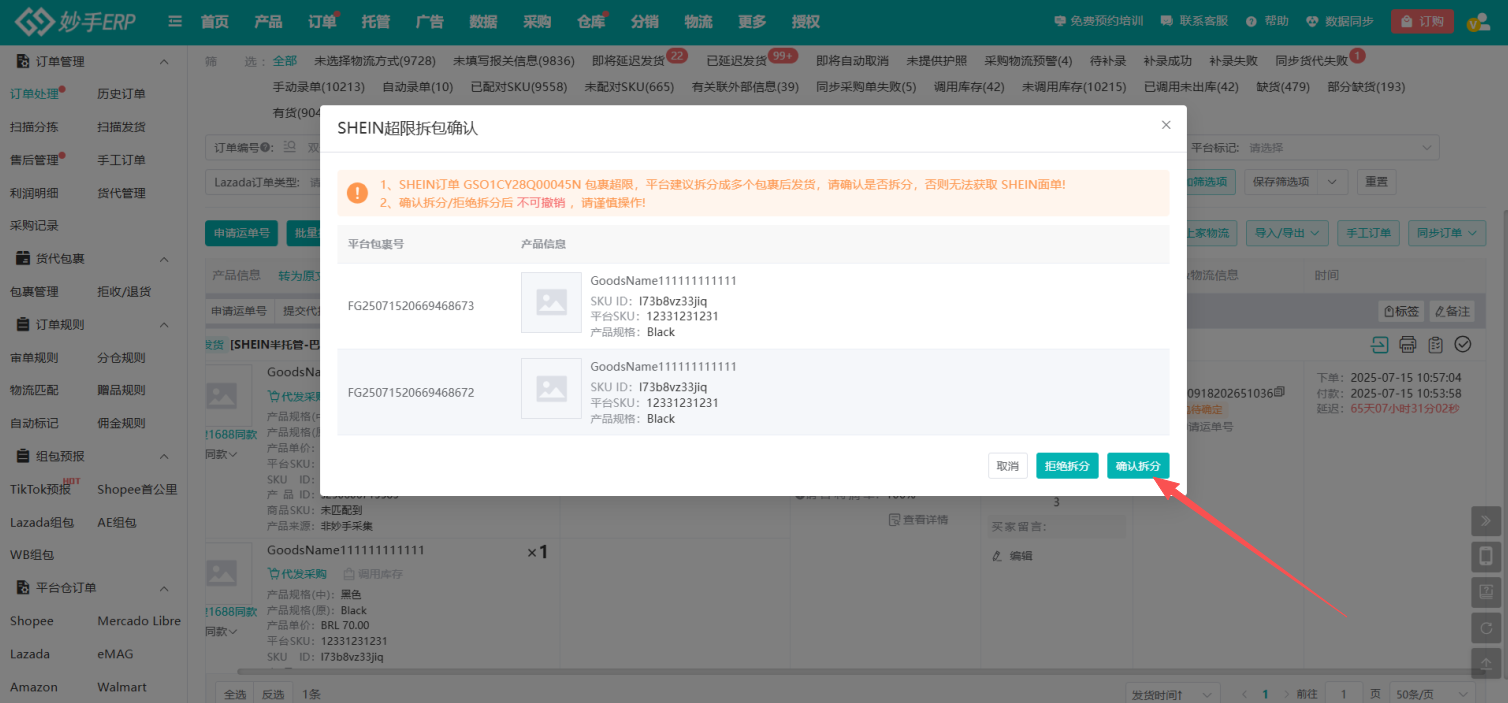Click the clipboard icon beside the printer
This screenshot has height=703, width=1508.
click(1435, 345)
